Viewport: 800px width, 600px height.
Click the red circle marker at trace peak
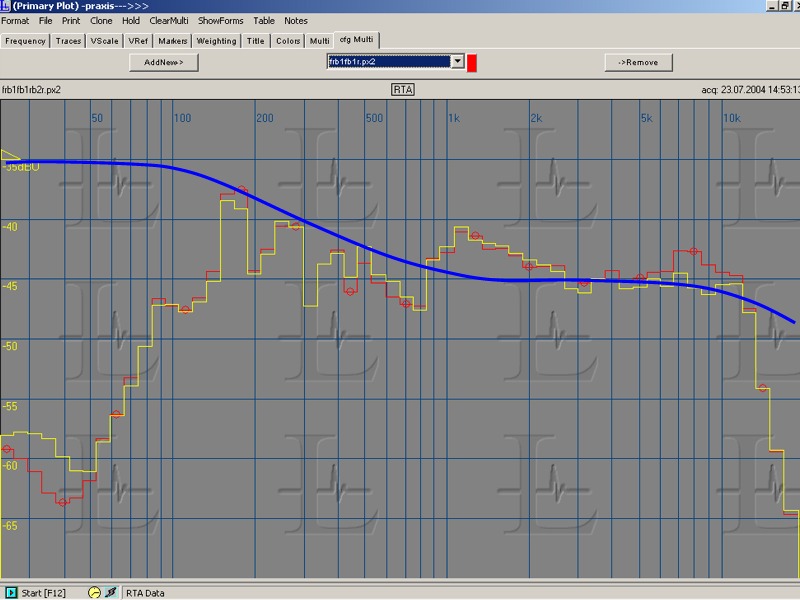point(240,189)
